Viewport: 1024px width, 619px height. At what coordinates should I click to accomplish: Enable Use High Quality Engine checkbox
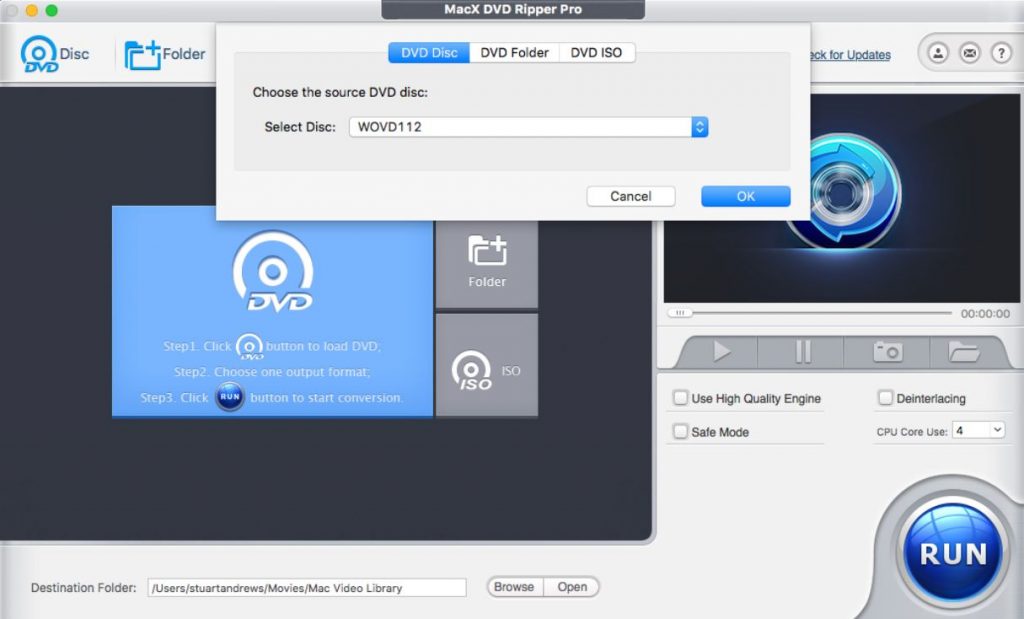click(x=680, y=398)
